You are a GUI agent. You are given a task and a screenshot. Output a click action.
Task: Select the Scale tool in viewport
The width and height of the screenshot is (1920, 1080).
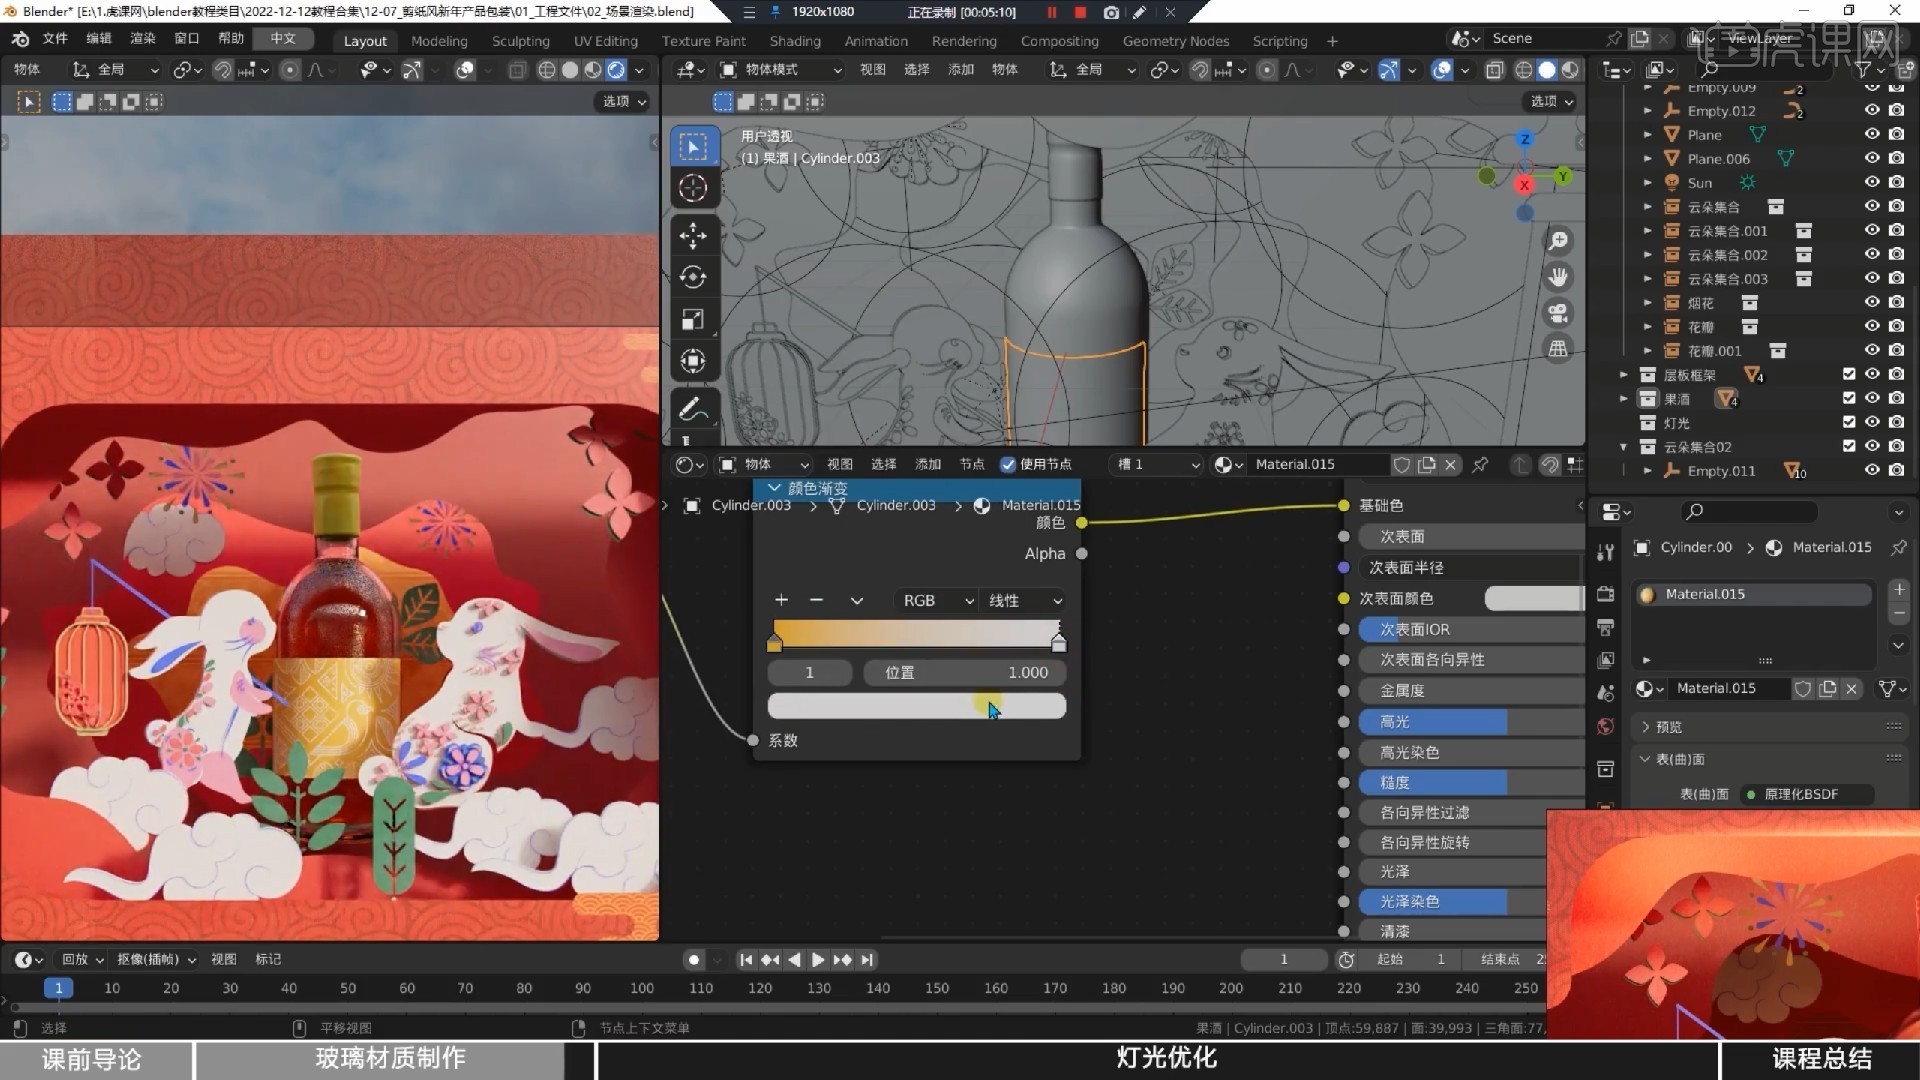(x=692, y=319)
